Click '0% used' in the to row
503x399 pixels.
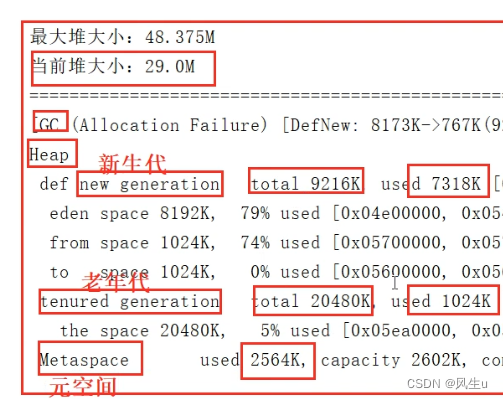[285, 272]
